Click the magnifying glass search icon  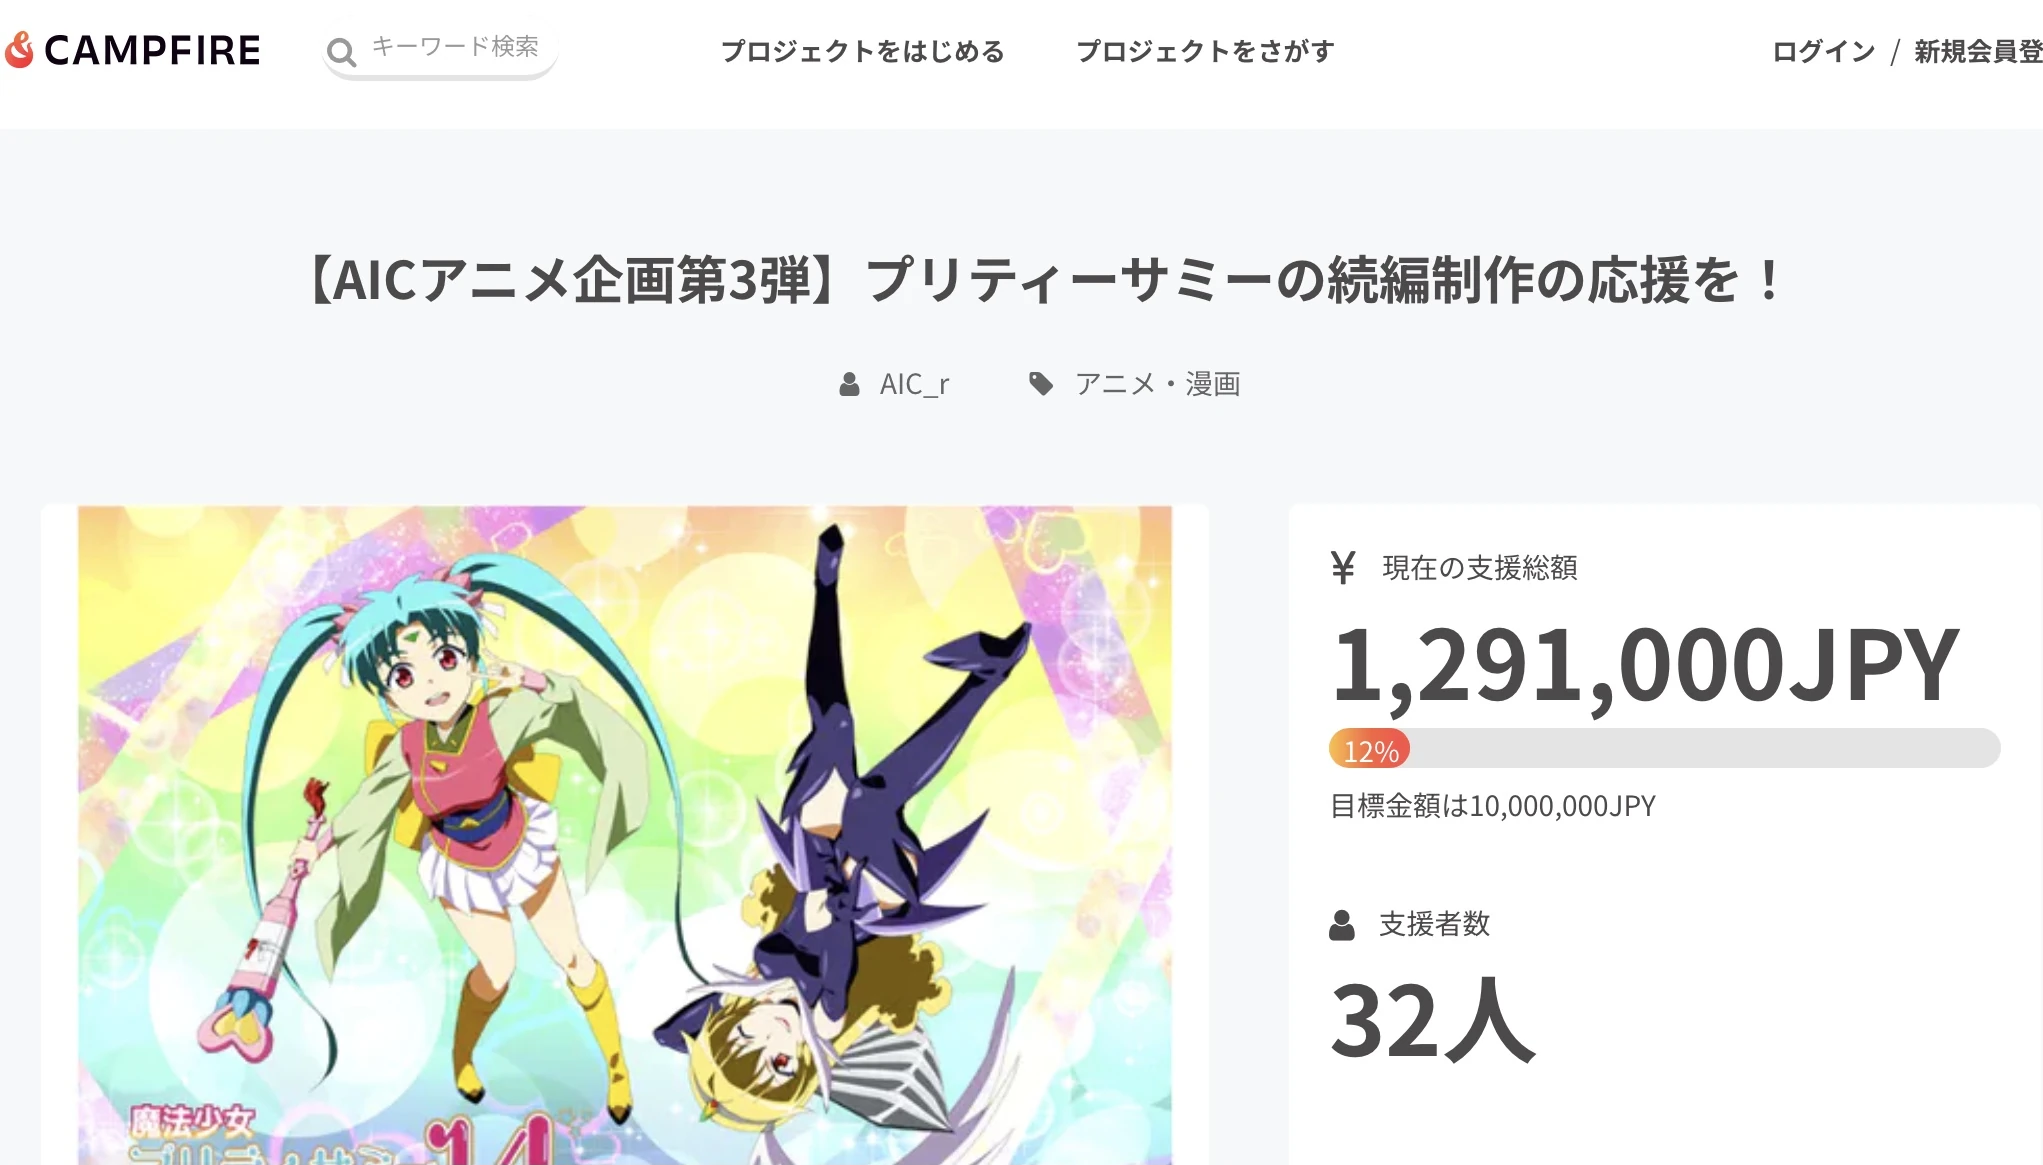point(342,51)
